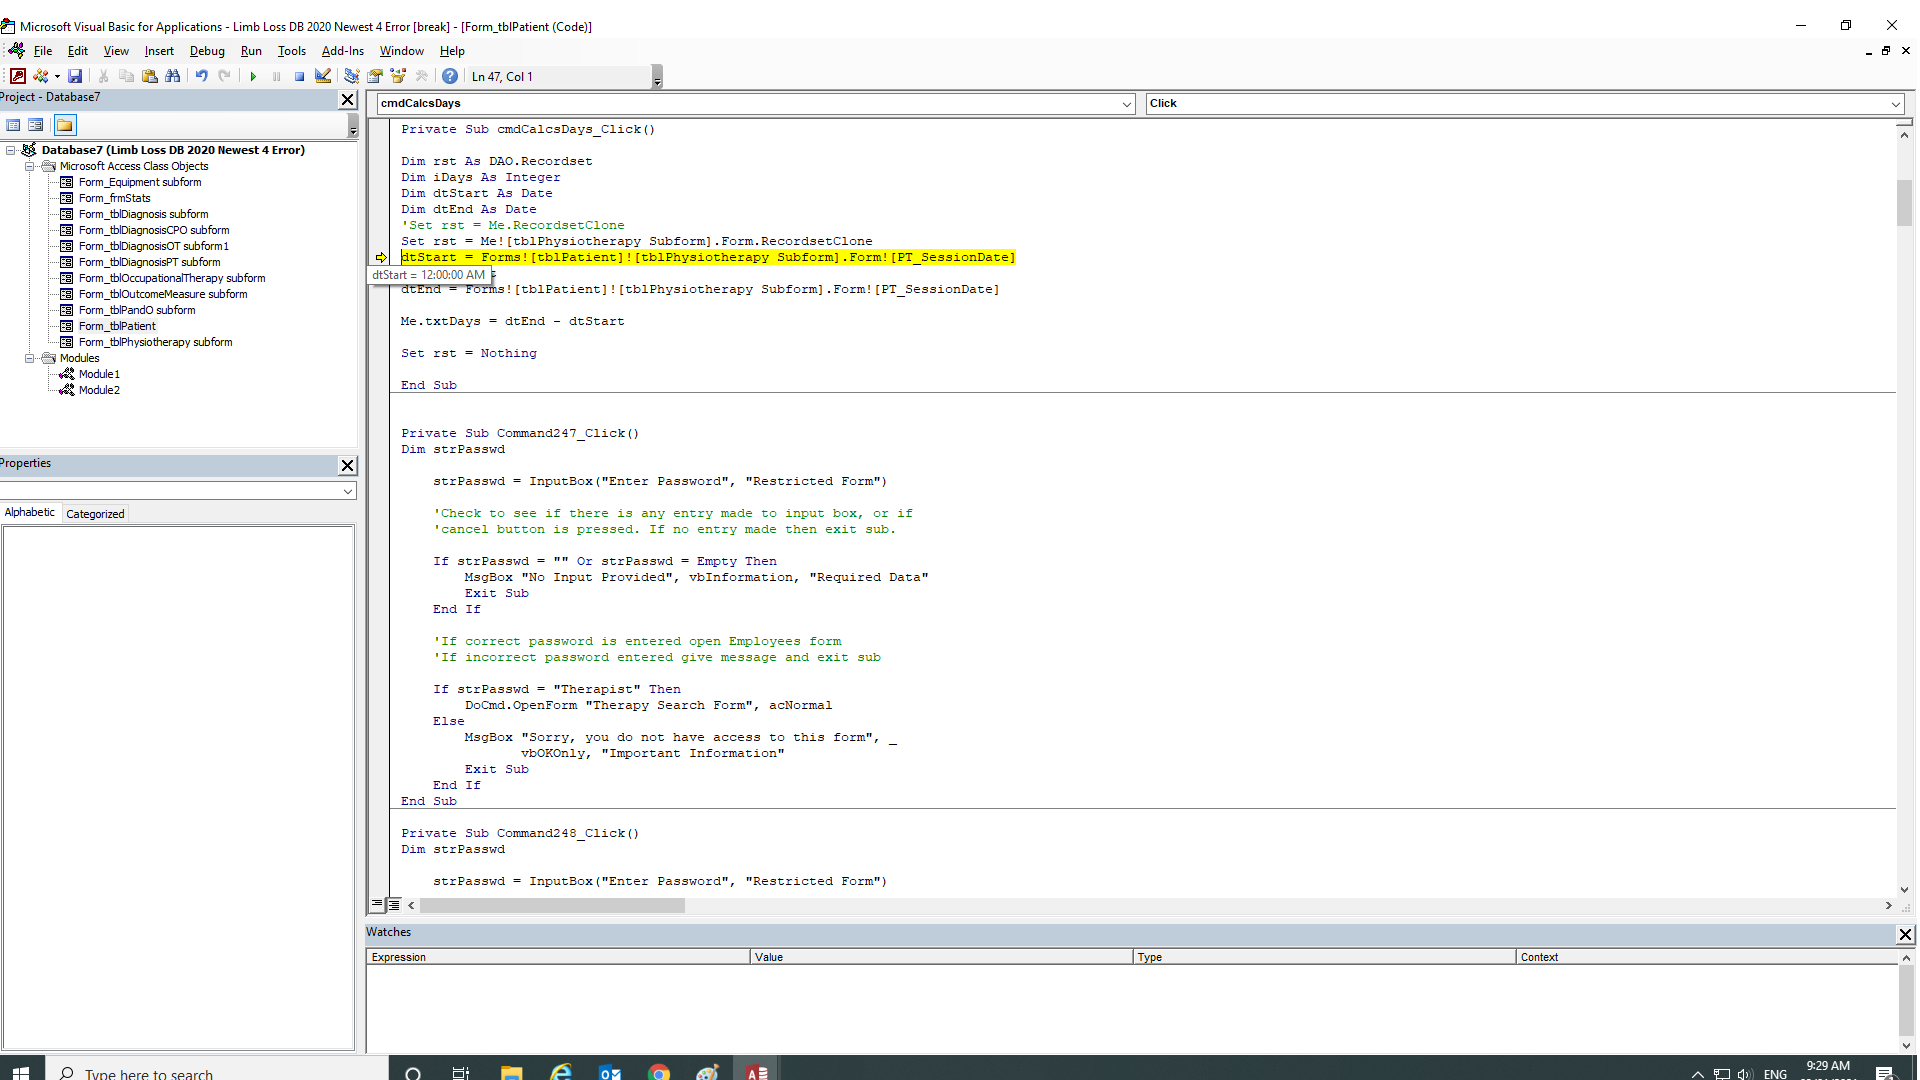
Task: Click the Reset stop icon
Action: [x=299, y=76]
